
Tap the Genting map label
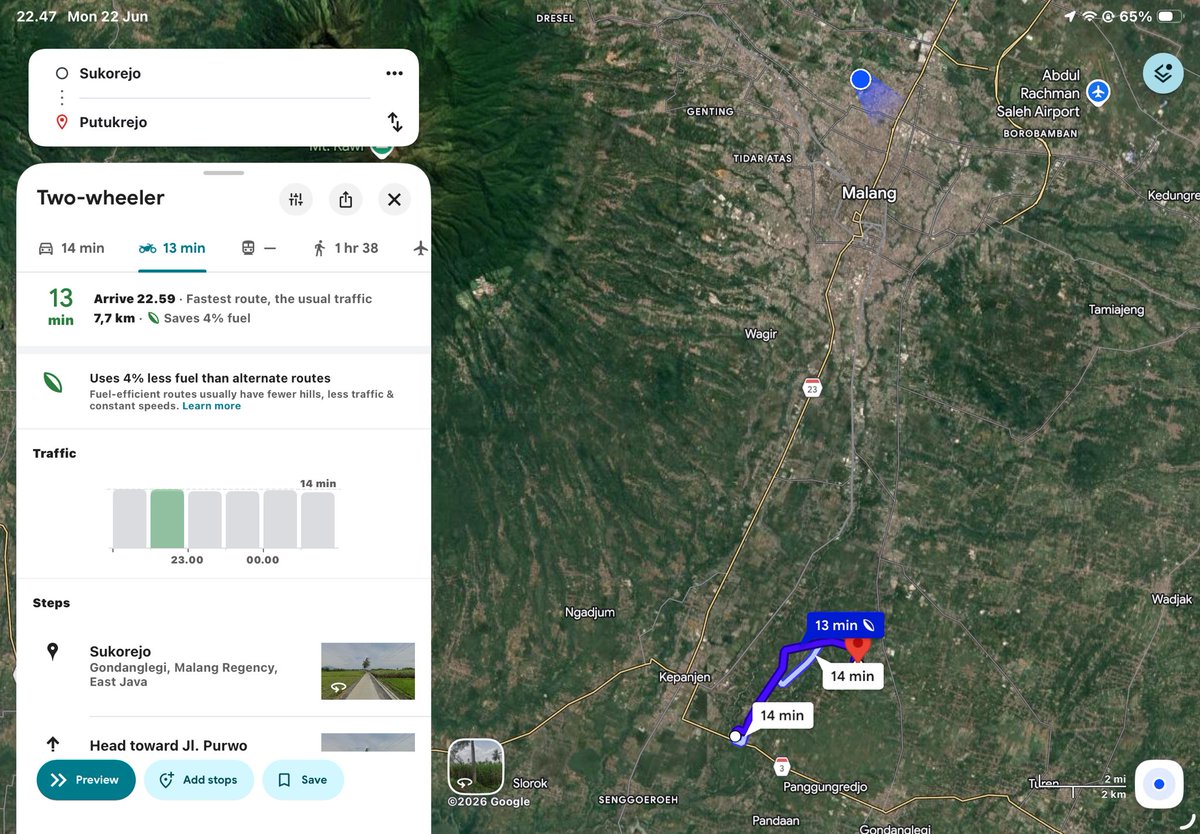(x=710, y=112)
